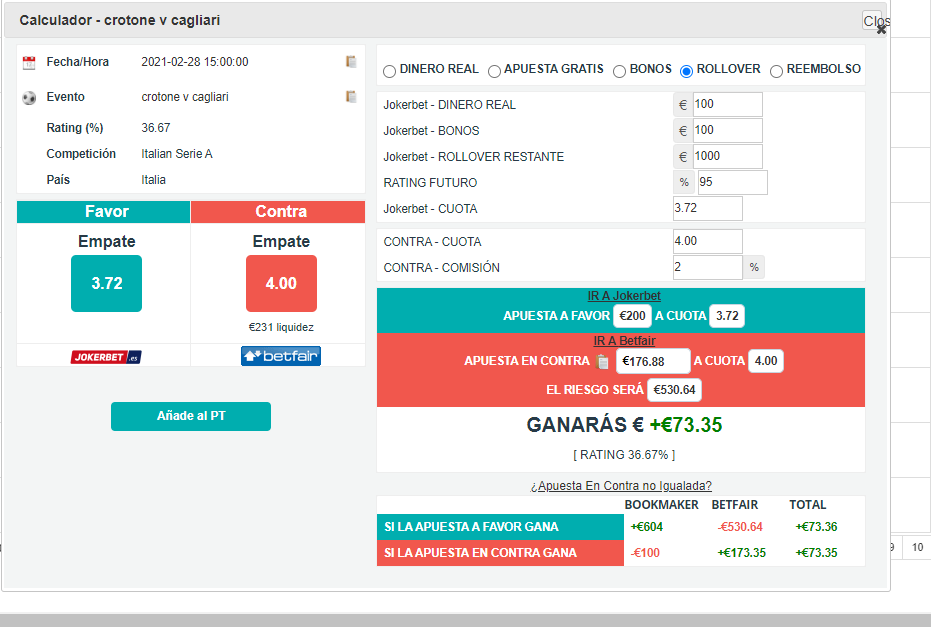Open the IR A Jokerbet link
Viewport: 931px width, 627px height.
click(623, 296)
